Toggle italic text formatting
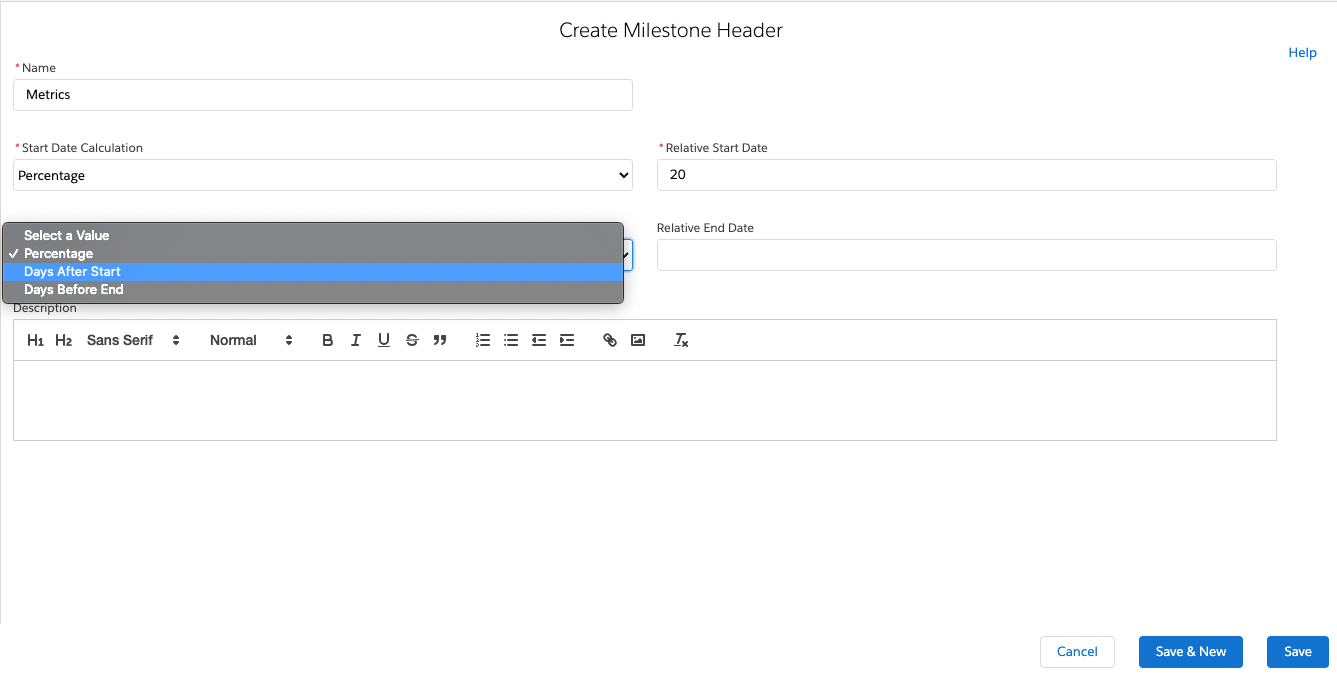Viewport: 1337px width, 679px height. click(355, 340)
